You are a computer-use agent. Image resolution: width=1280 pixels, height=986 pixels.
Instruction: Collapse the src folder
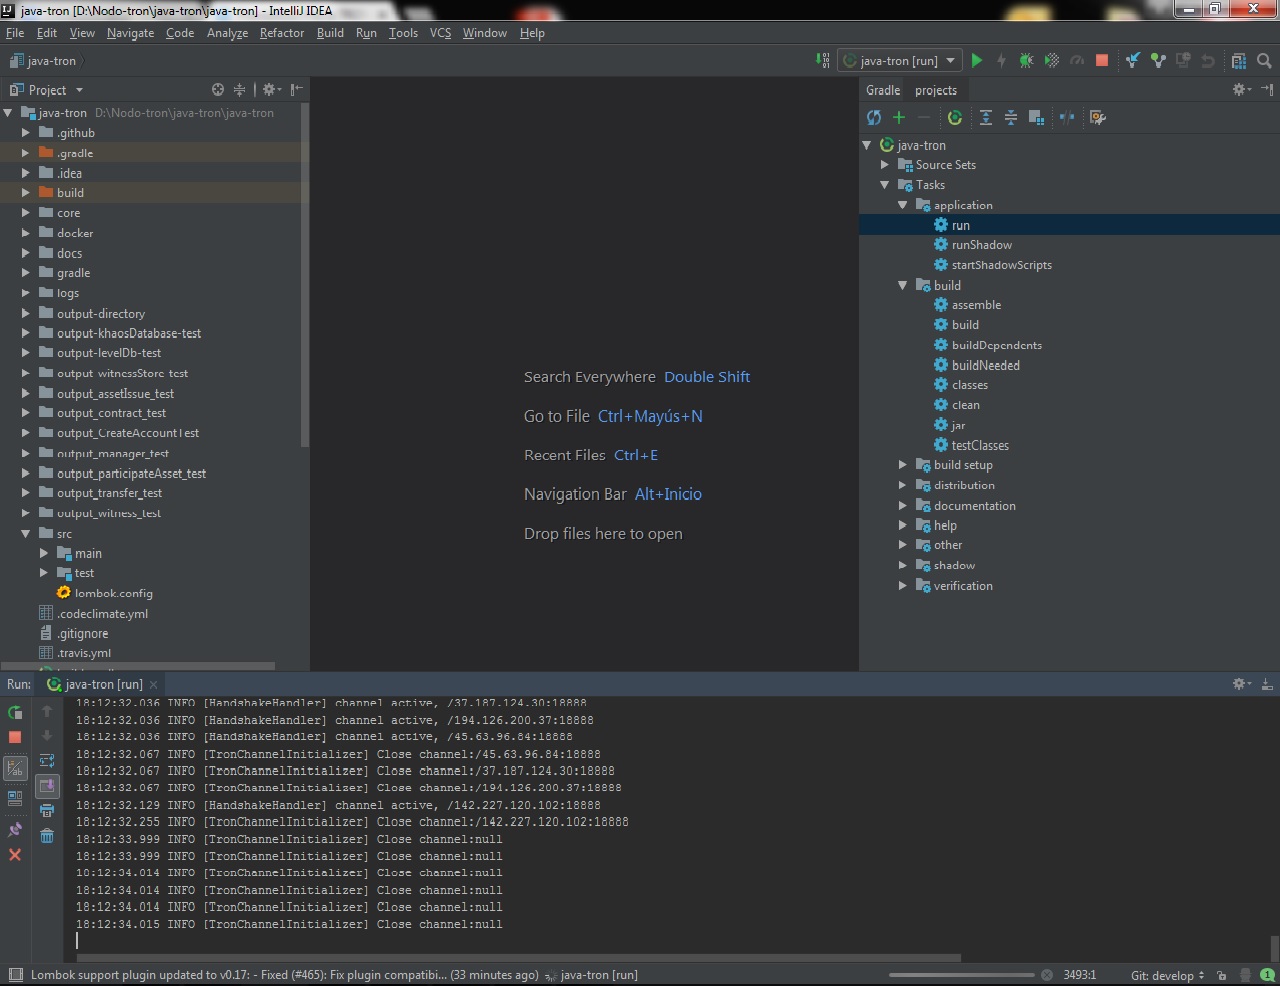(x=27, y=534)
